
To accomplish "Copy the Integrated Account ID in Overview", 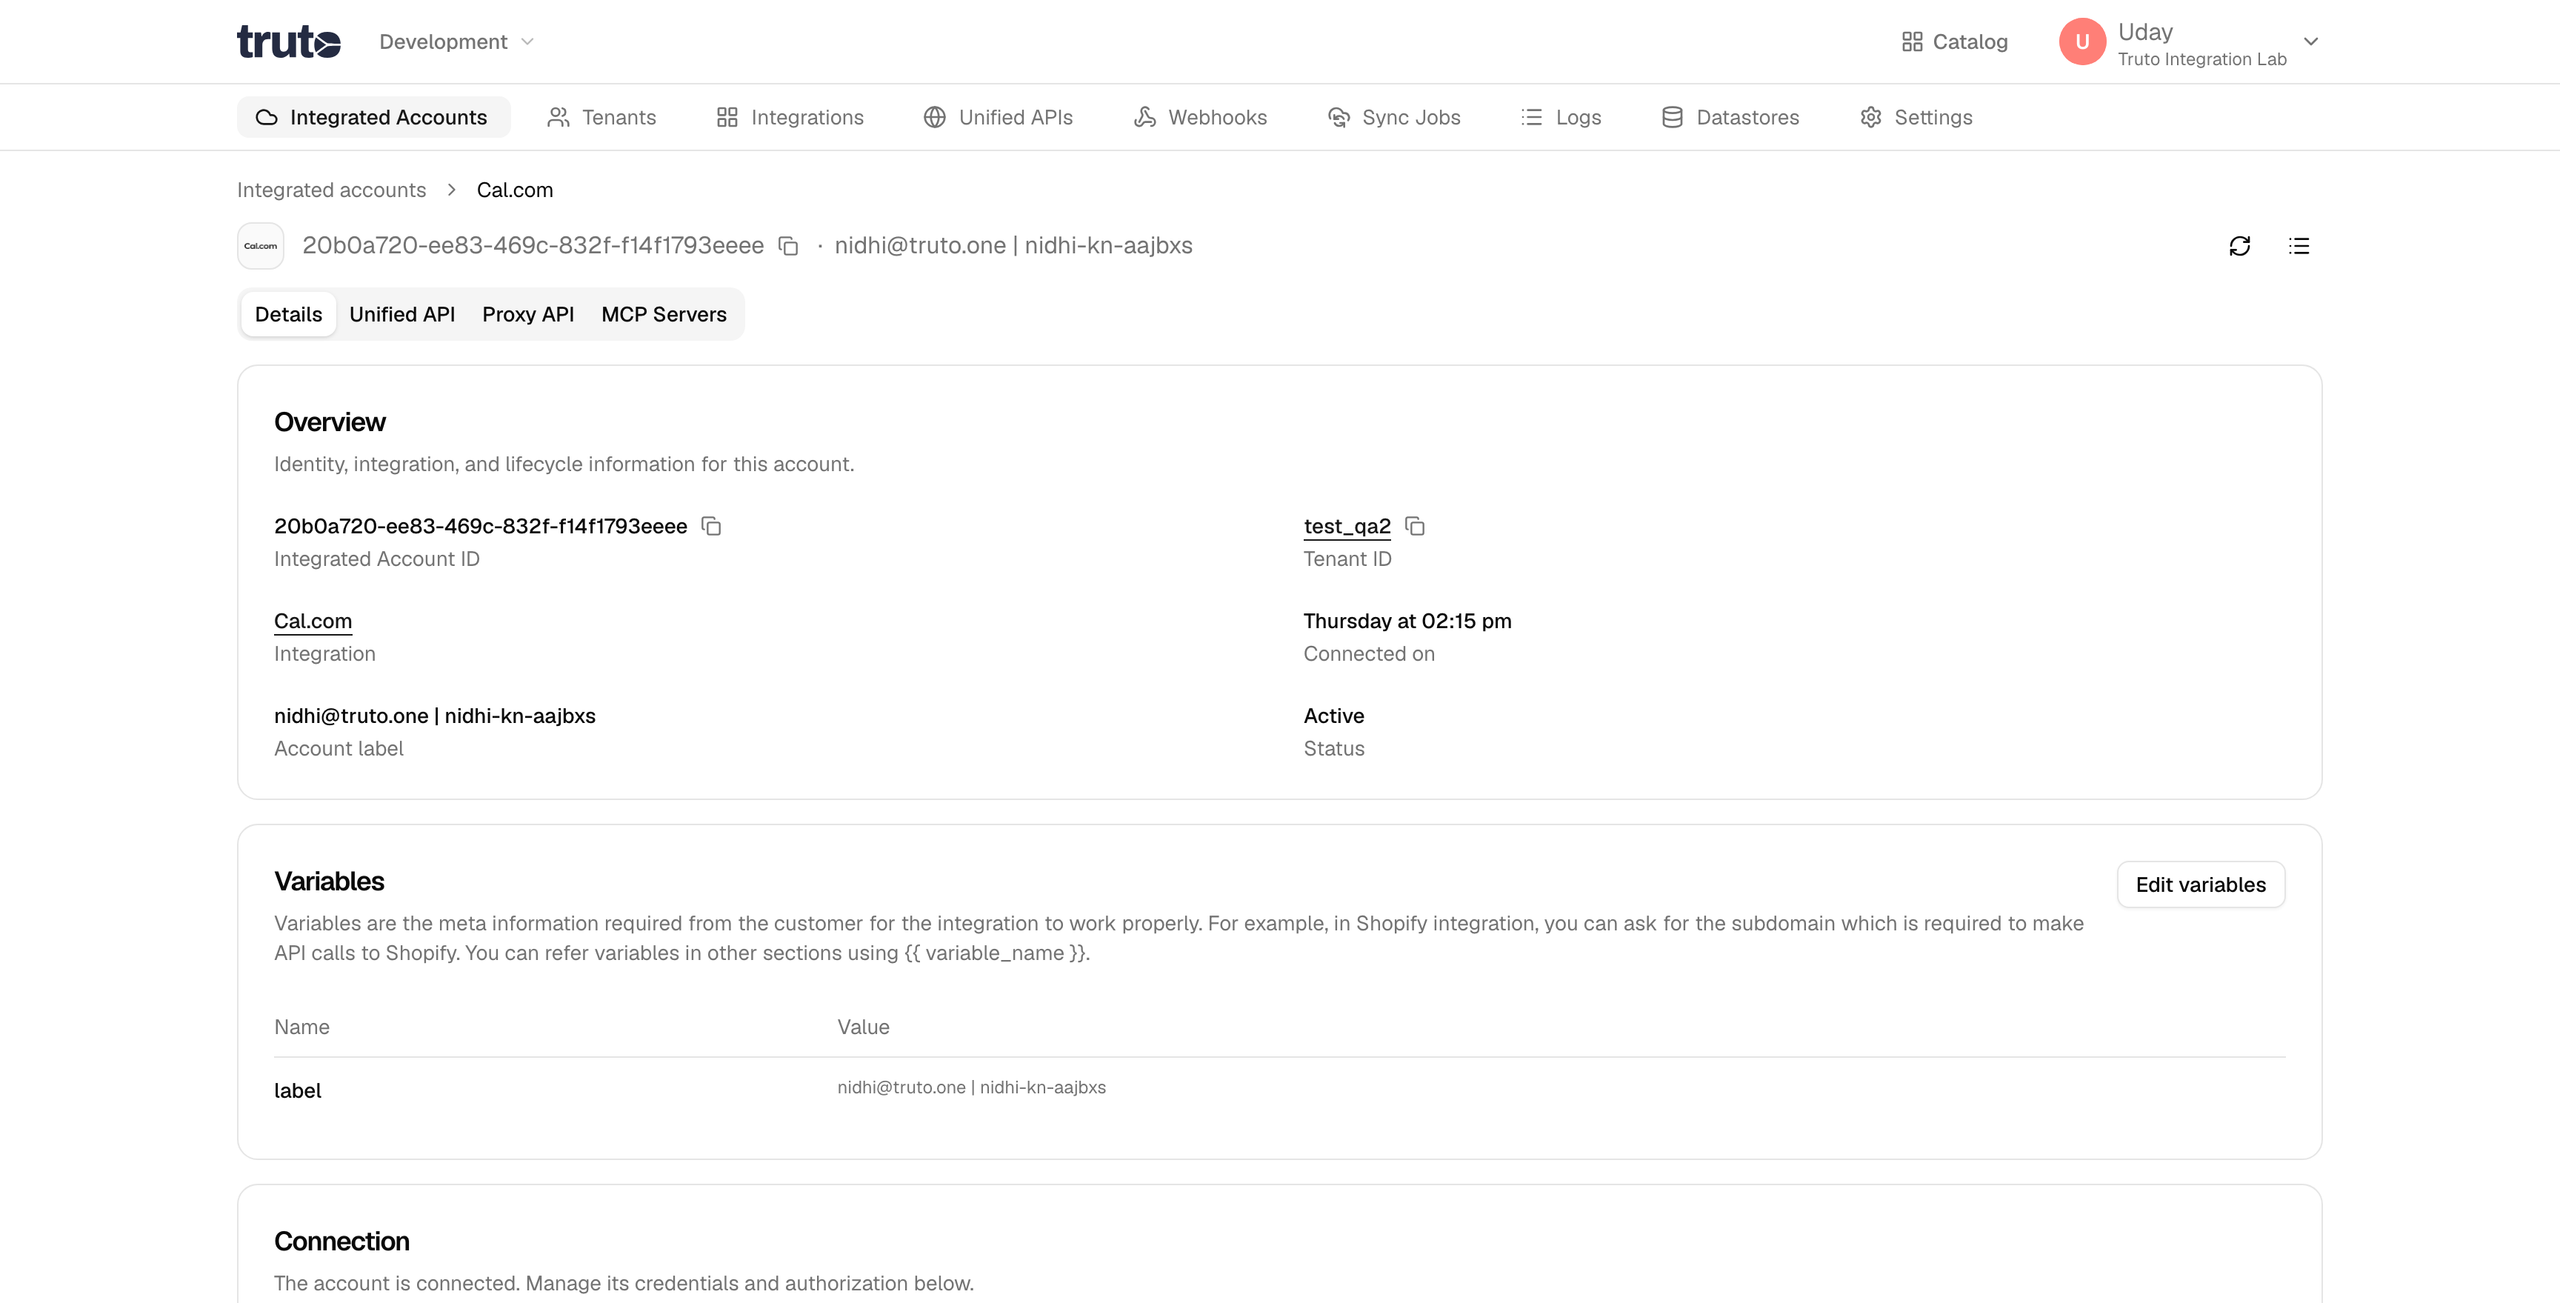I will (x=711, y=526).
